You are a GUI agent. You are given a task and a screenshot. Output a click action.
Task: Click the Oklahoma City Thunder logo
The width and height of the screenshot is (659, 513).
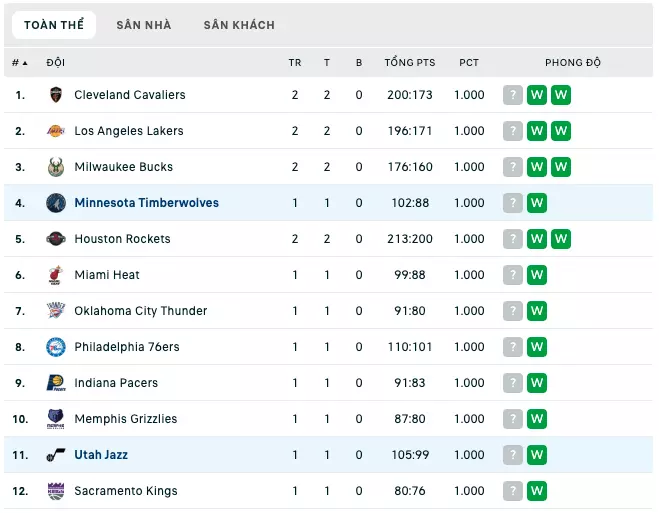(x=56, y=310)
